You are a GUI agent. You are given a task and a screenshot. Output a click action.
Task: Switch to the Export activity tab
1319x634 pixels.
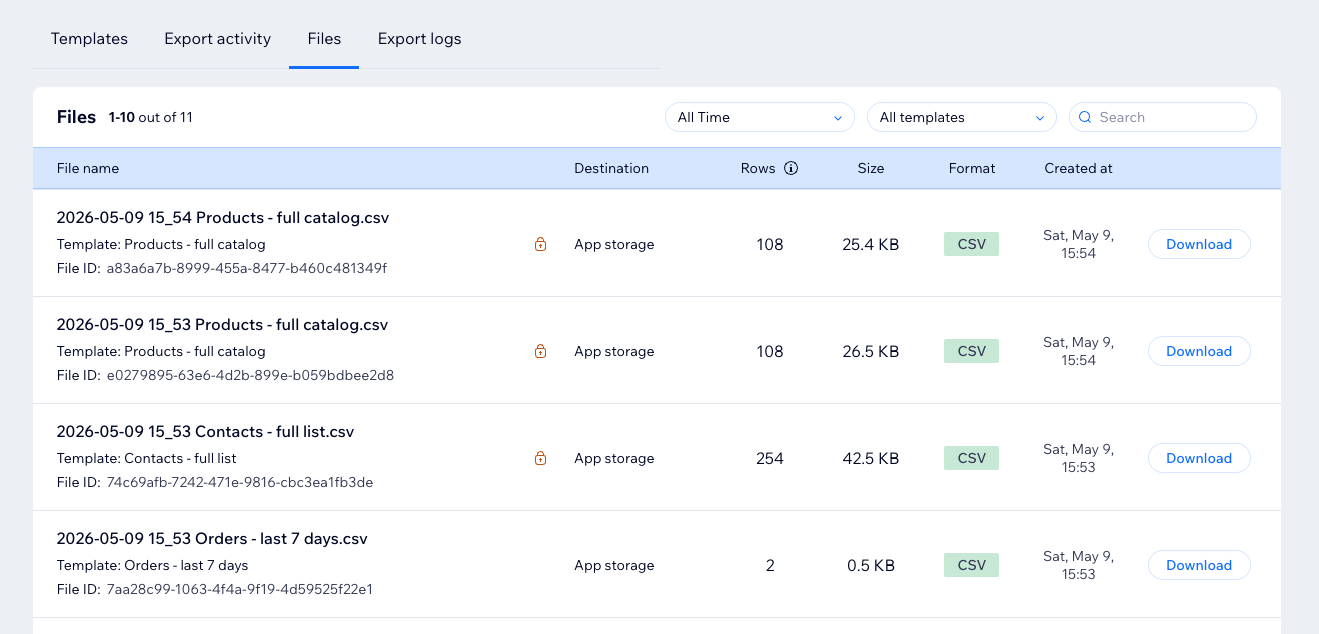[x=217, y=39]
